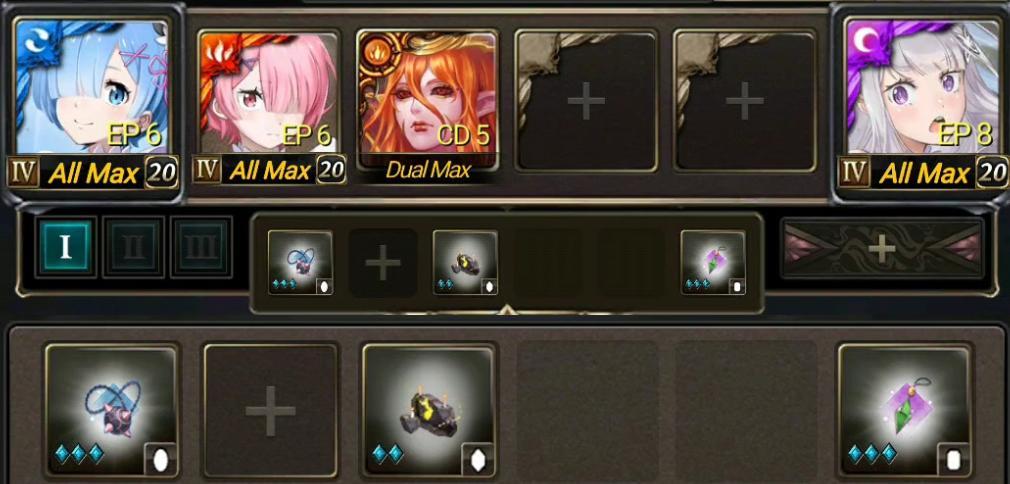Image resolution: width=1010 pixels, height=484 pixels.
Task: Add equipment in large empty plus slot
Action: [x=271, y=411]
